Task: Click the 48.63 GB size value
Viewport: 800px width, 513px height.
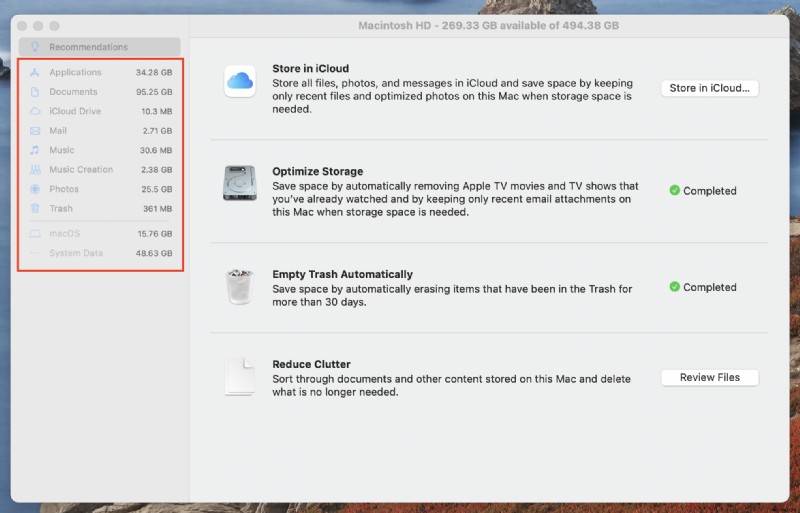Action: coord(154,253)
